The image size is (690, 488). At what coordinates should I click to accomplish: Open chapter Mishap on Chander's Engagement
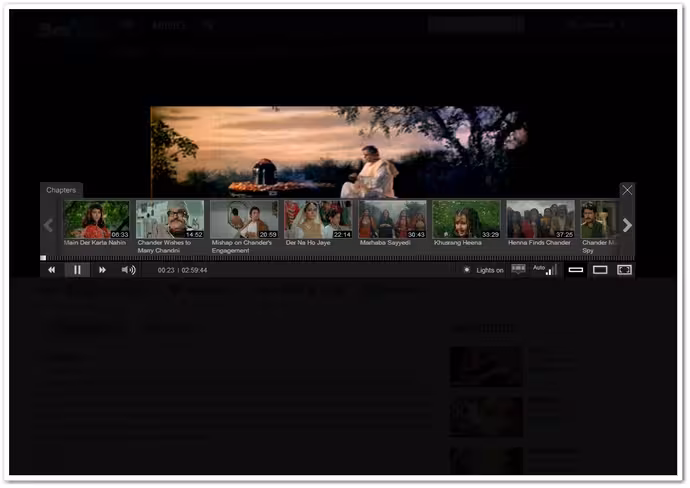(x=244, y=219)
